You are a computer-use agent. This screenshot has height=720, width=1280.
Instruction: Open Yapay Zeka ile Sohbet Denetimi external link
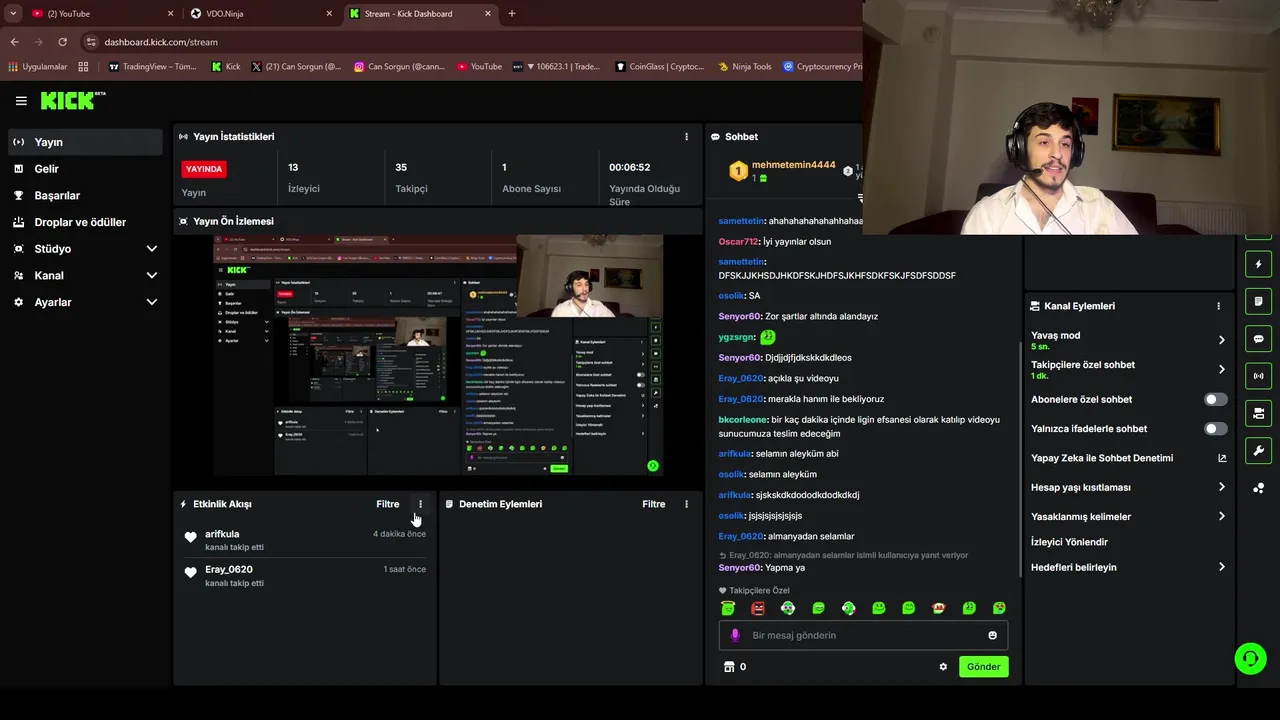(x=1221, y=458)
